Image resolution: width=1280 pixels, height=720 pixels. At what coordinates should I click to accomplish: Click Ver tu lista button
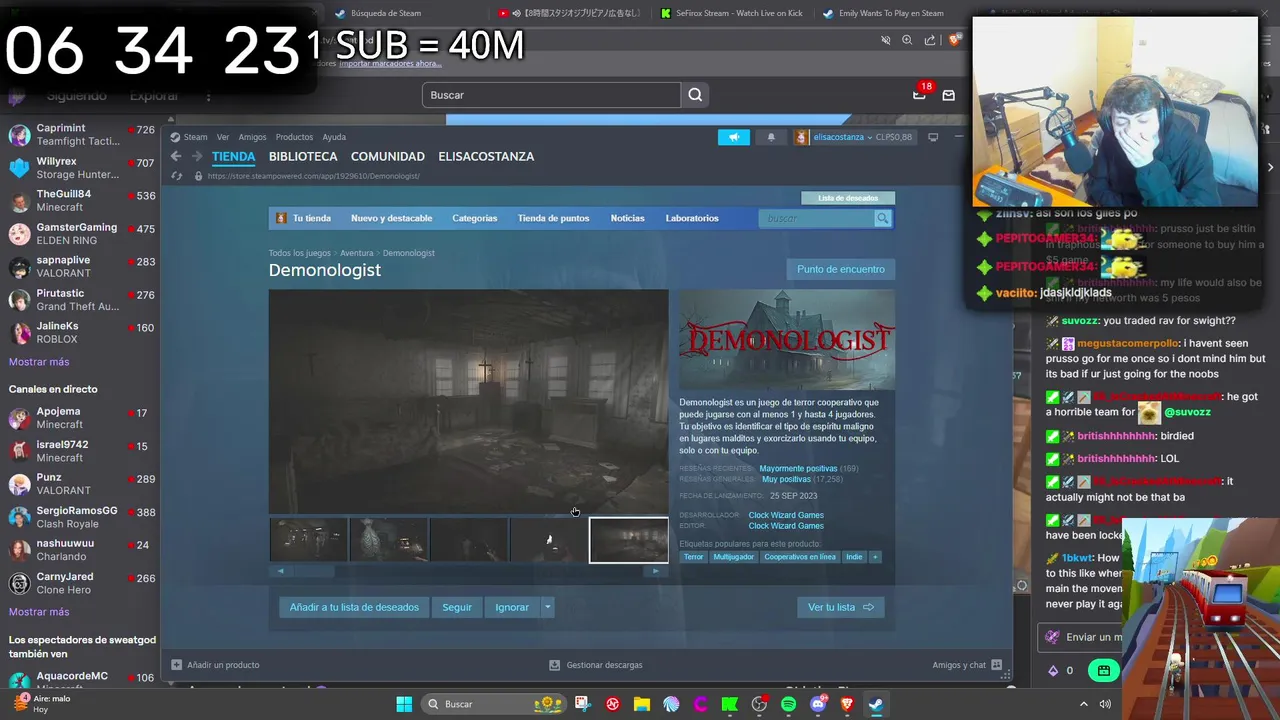coord(841,607)
